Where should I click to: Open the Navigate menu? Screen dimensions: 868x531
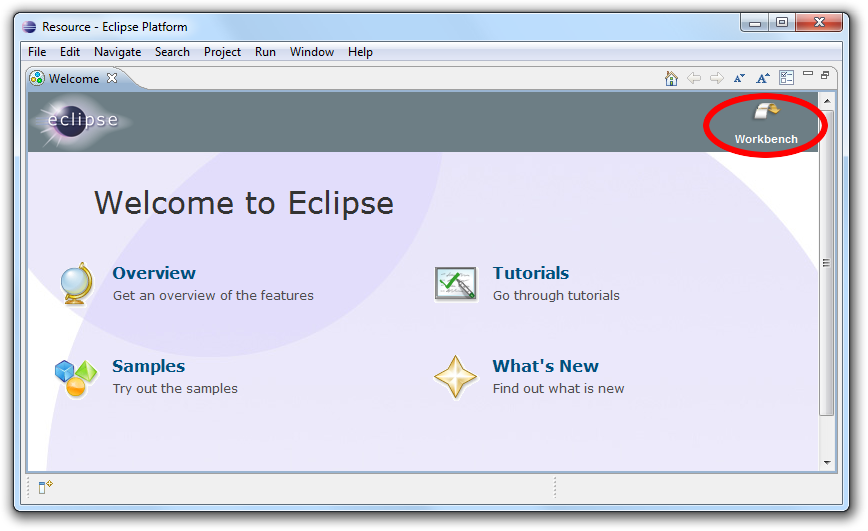pos(117,52)
